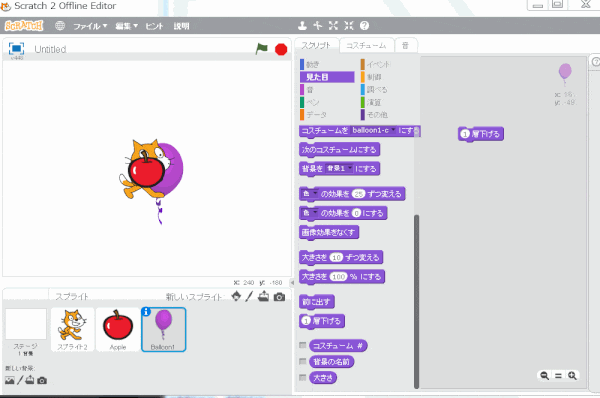Zoom in on the scripts area
This screenshot has width=600, height=398.
[x=572, y=375]
